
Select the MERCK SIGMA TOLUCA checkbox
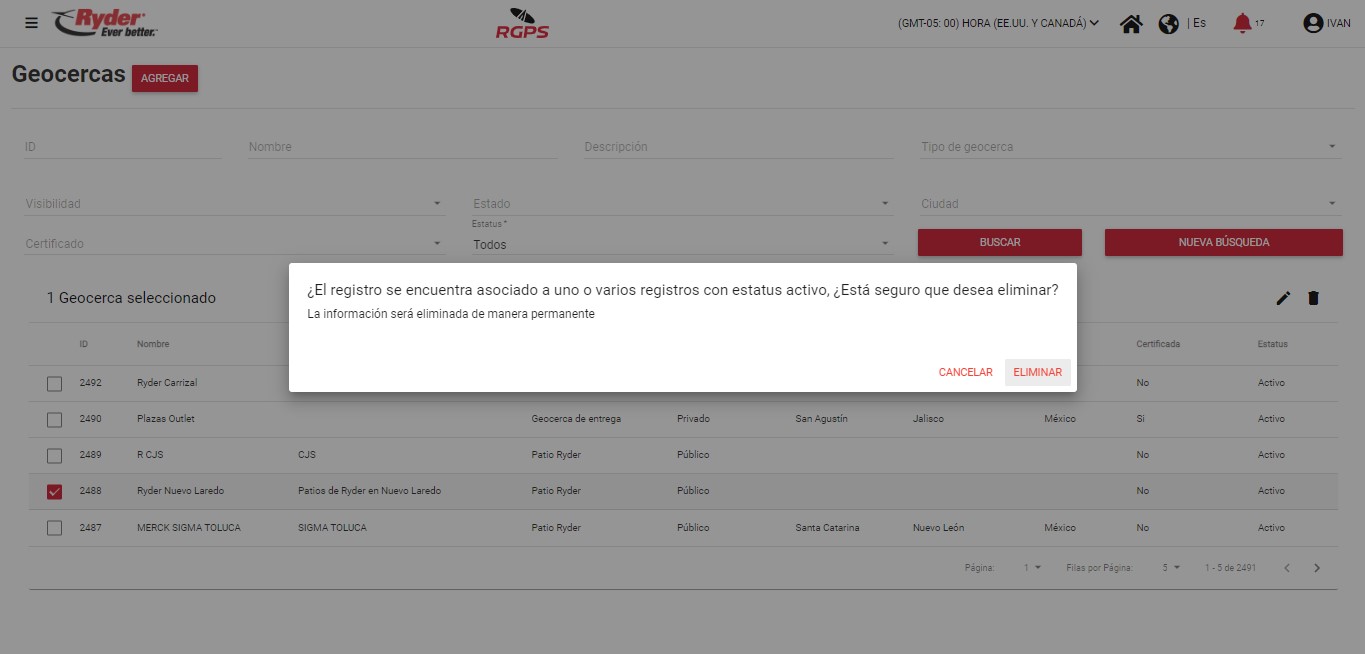(x=55, y=528)
